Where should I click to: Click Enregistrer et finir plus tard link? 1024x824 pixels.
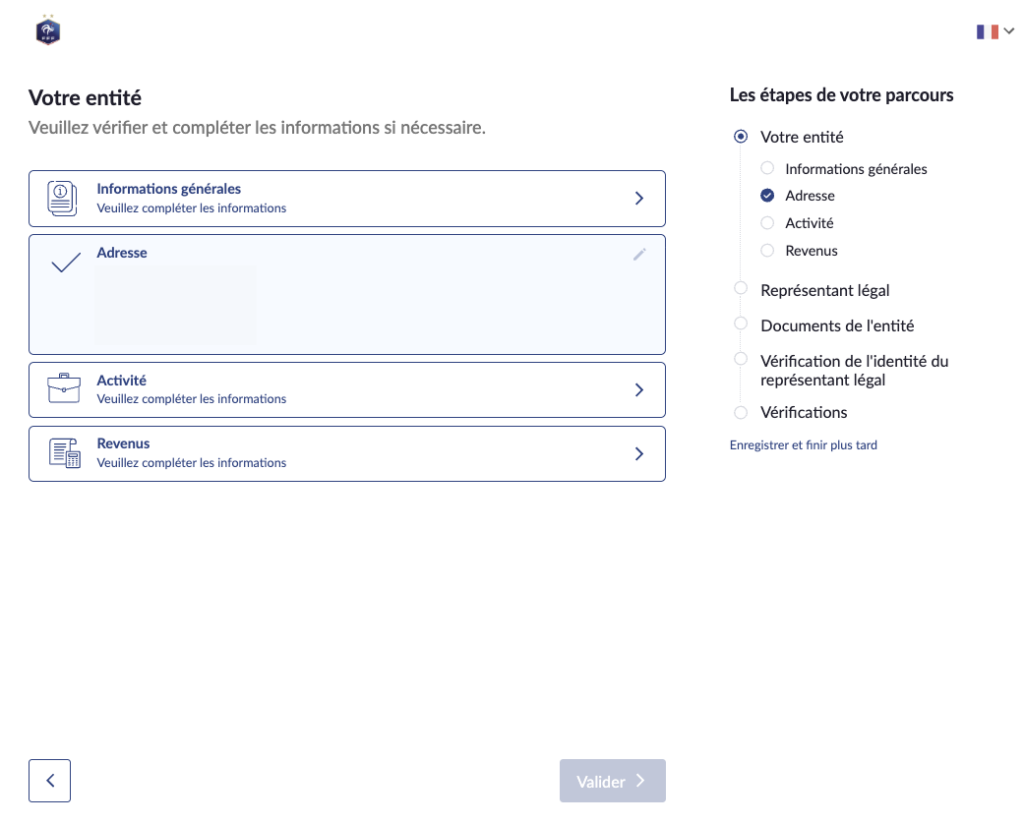(x=803, y=445)
